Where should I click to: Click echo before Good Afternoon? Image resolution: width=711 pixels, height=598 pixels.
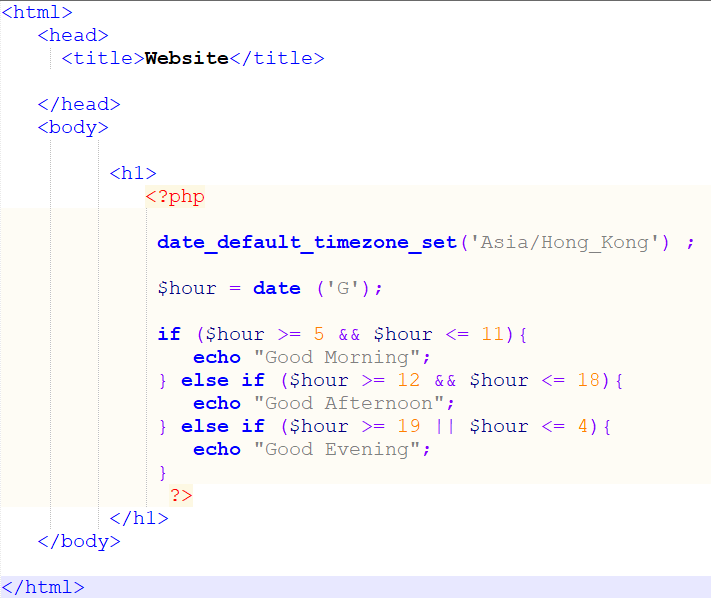click(217, 404)
